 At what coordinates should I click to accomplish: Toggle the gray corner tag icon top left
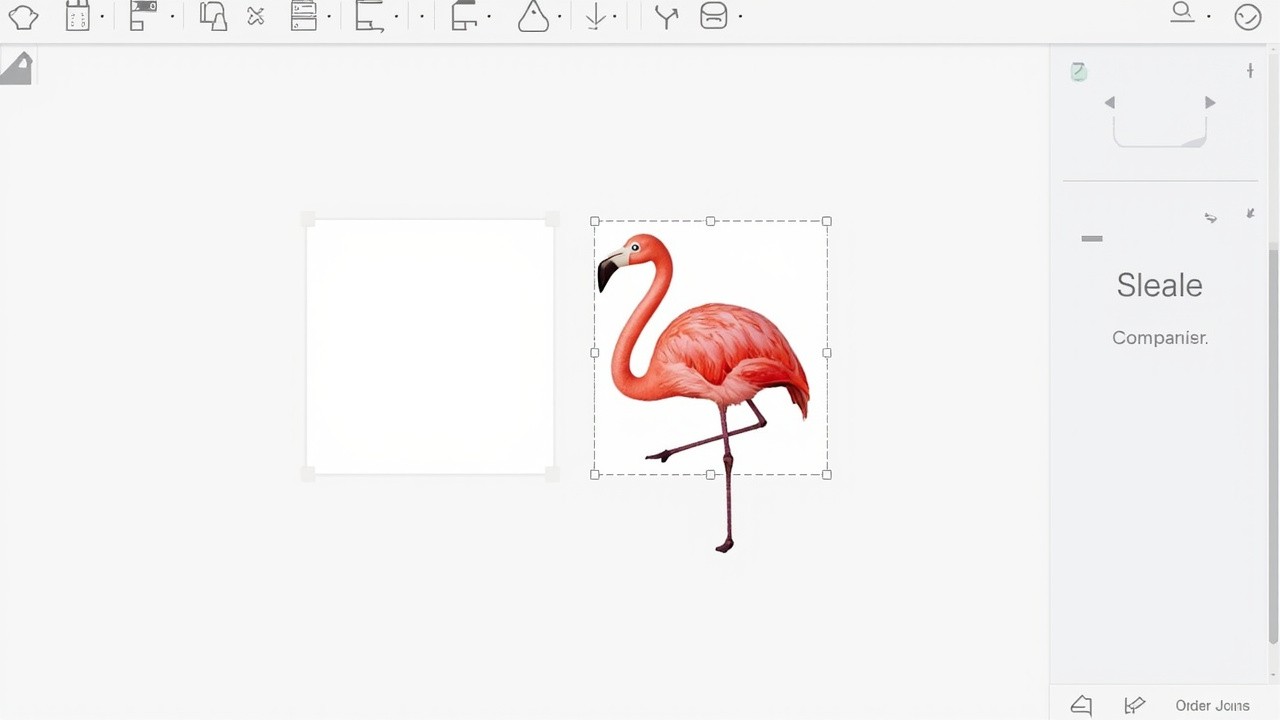click(x=16, y=68)
